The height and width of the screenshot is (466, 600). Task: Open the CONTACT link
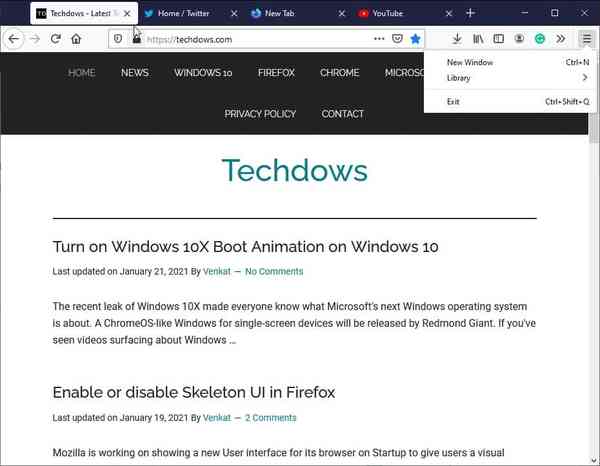(342, 114)
